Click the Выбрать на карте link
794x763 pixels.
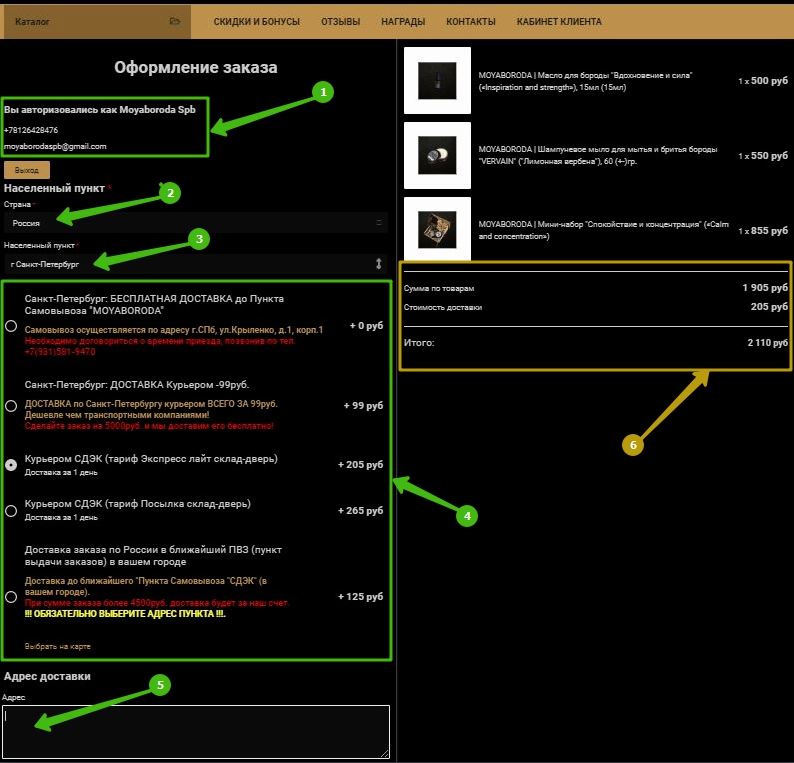58,646
